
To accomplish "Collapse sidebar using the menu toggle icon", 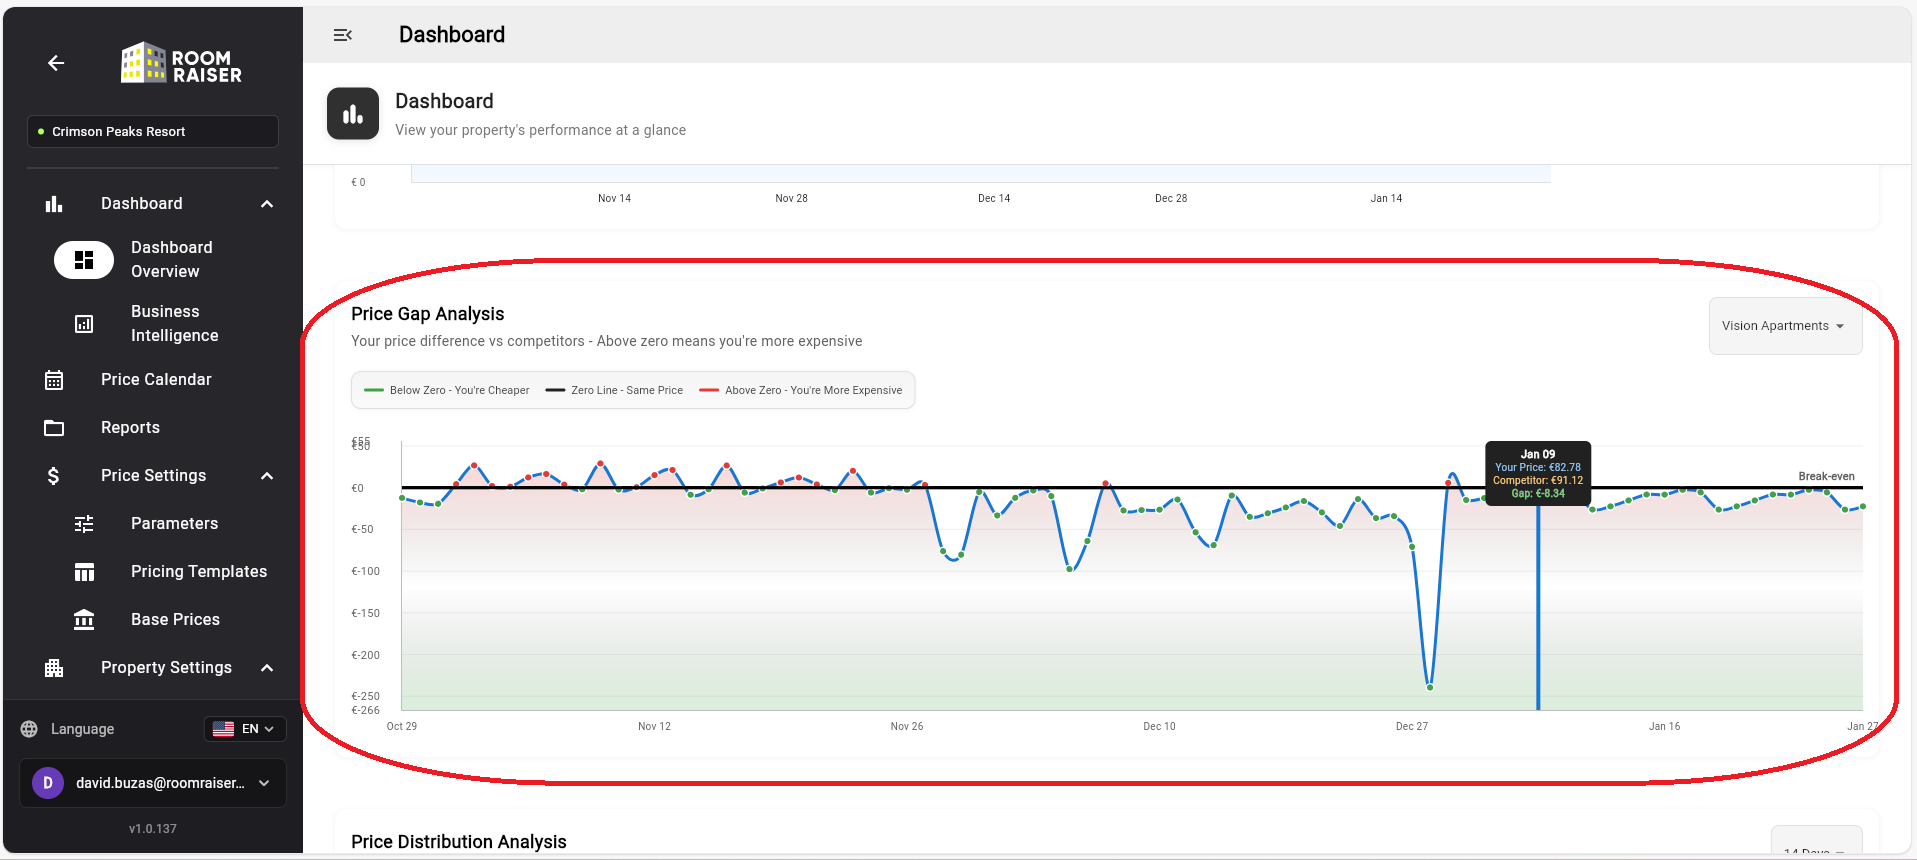I will tap(342, 35).
